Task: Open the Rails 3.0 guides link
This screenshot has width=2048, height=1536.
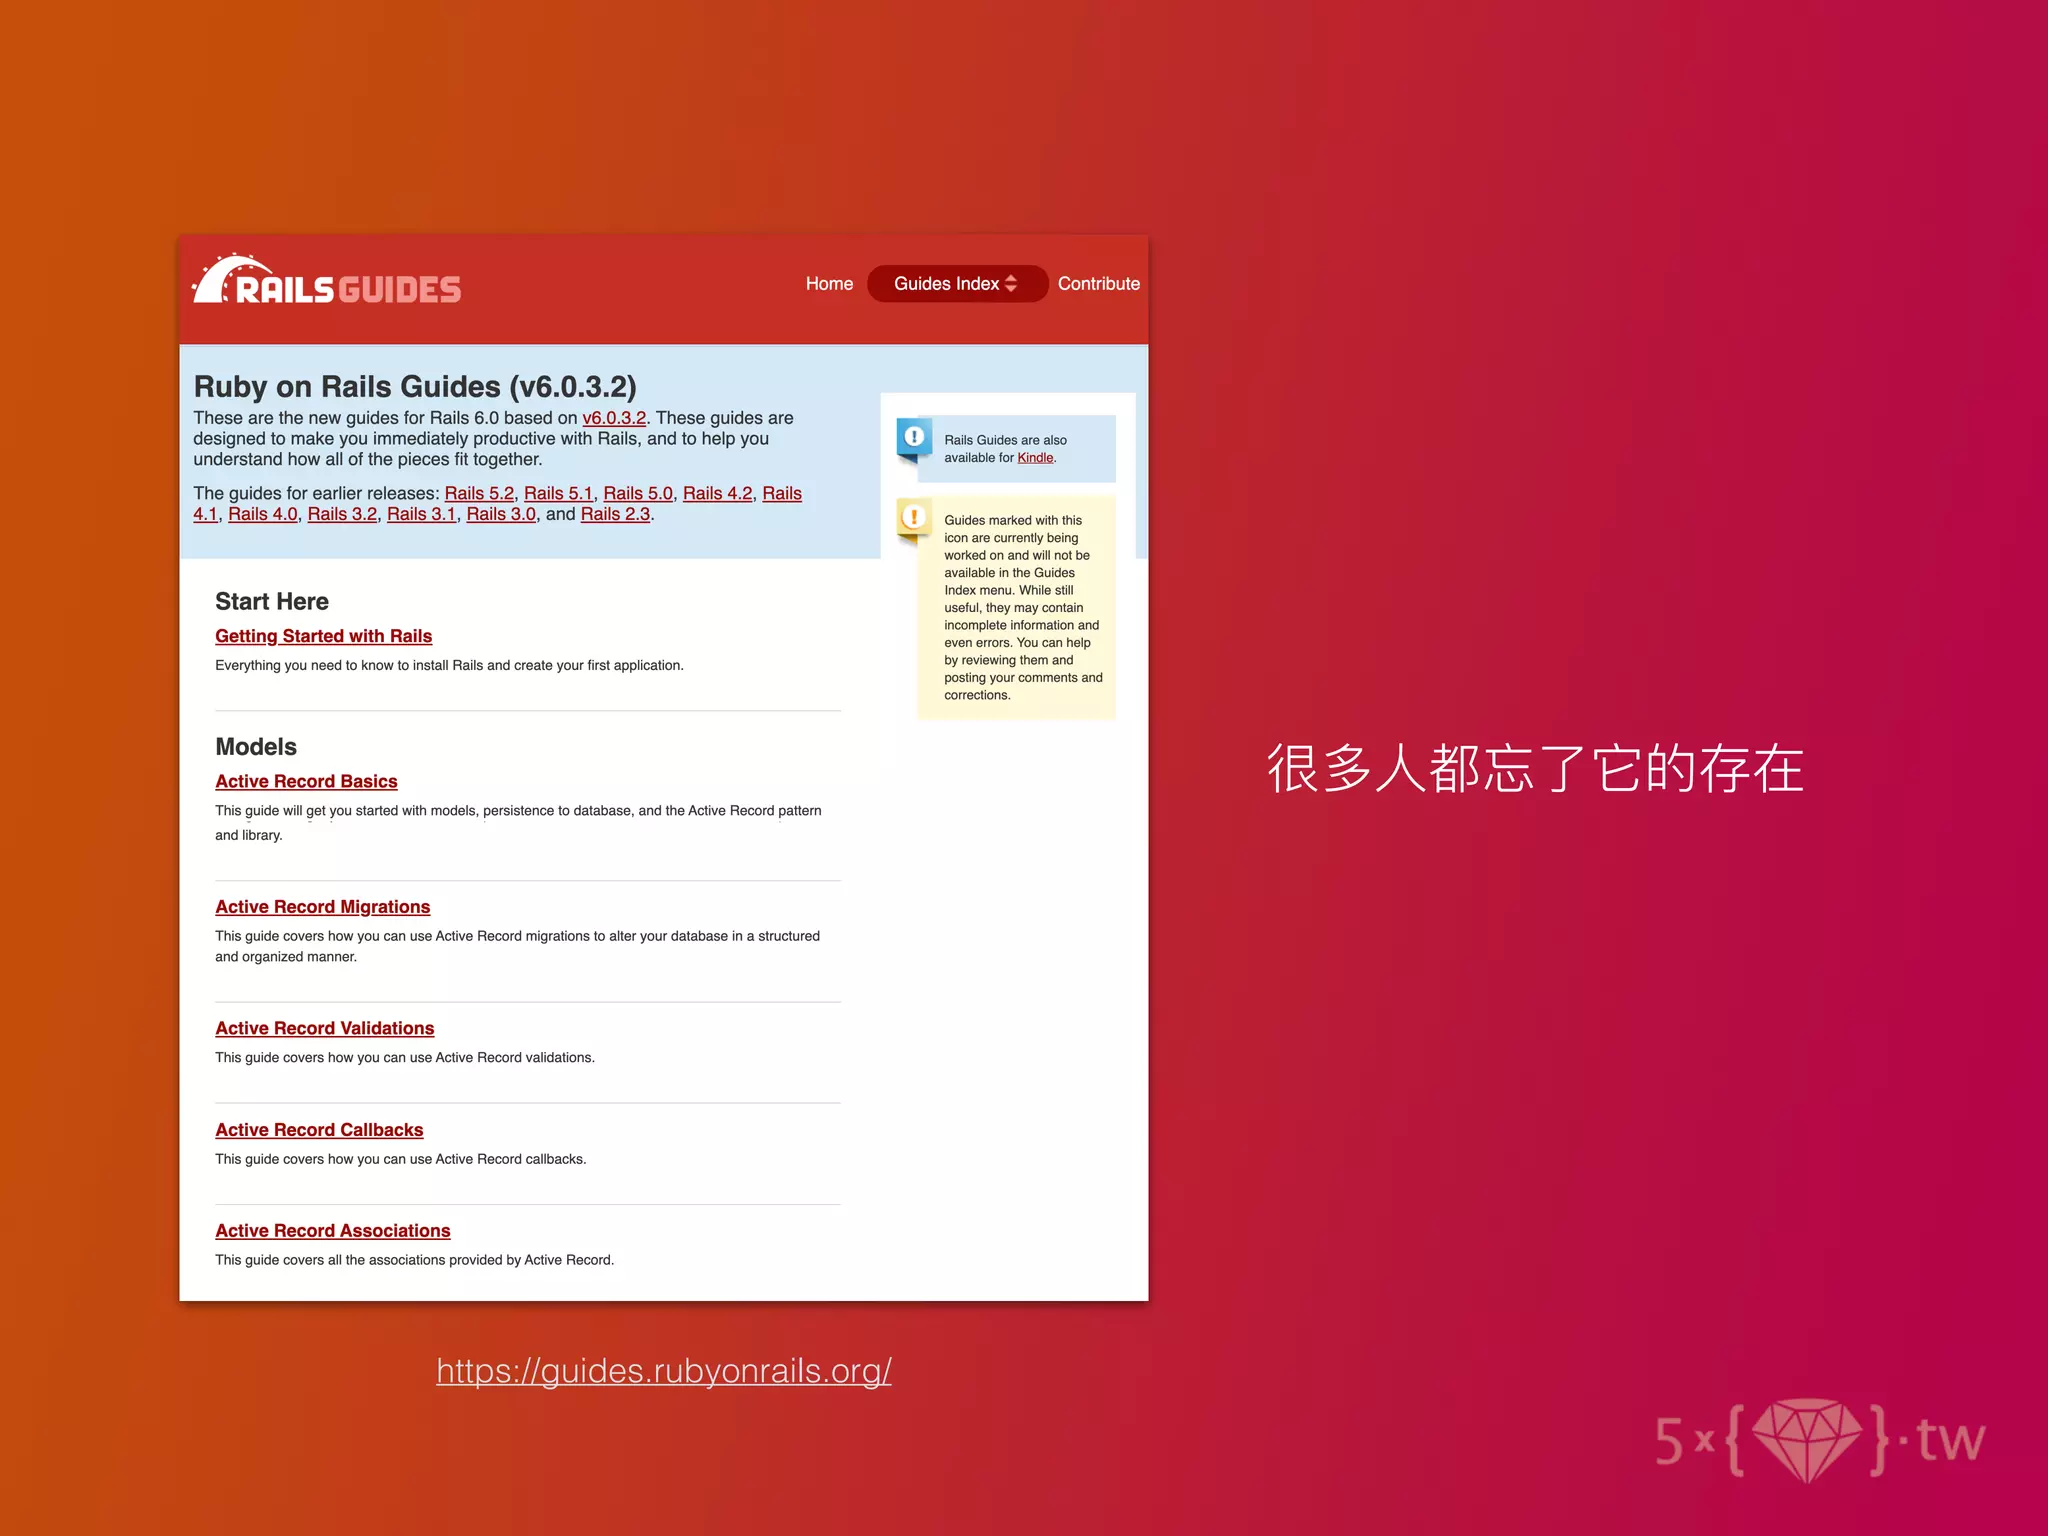Action: click(501, 514)
